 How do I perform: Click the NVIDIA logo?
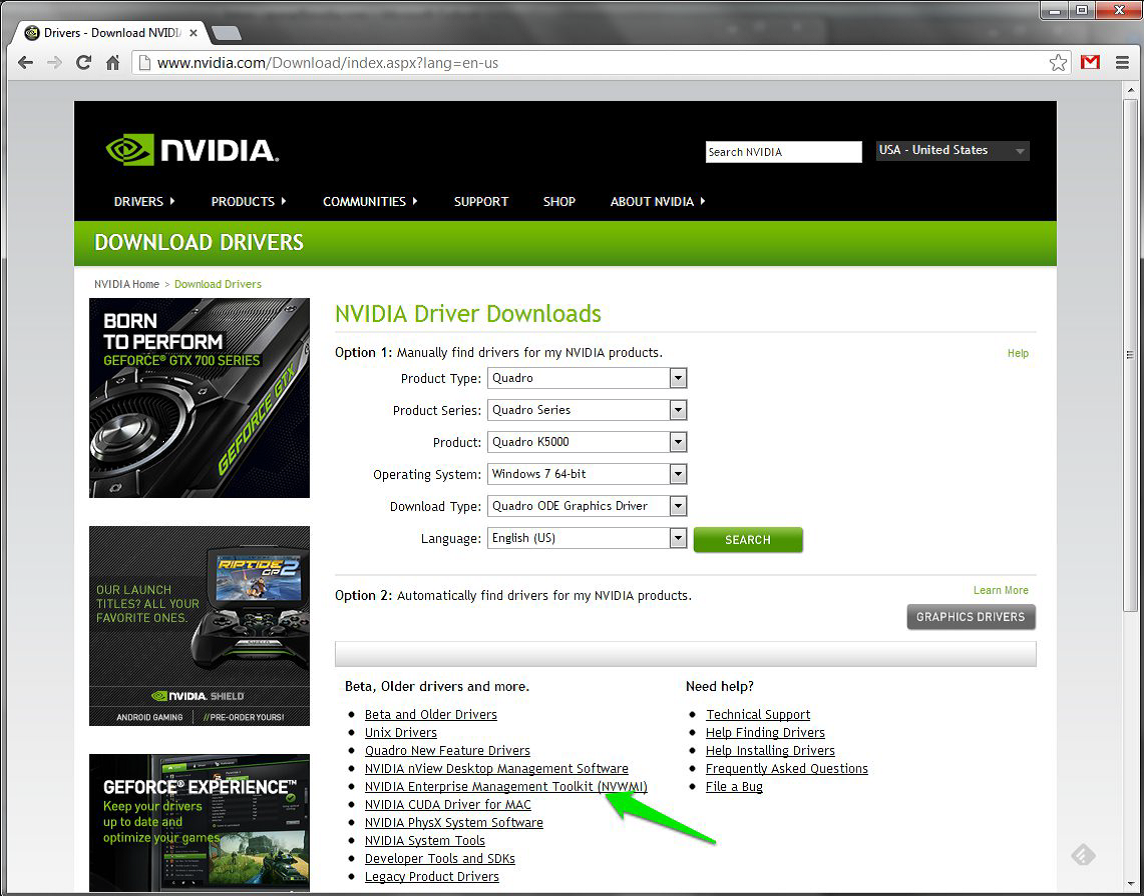[192, 150]
